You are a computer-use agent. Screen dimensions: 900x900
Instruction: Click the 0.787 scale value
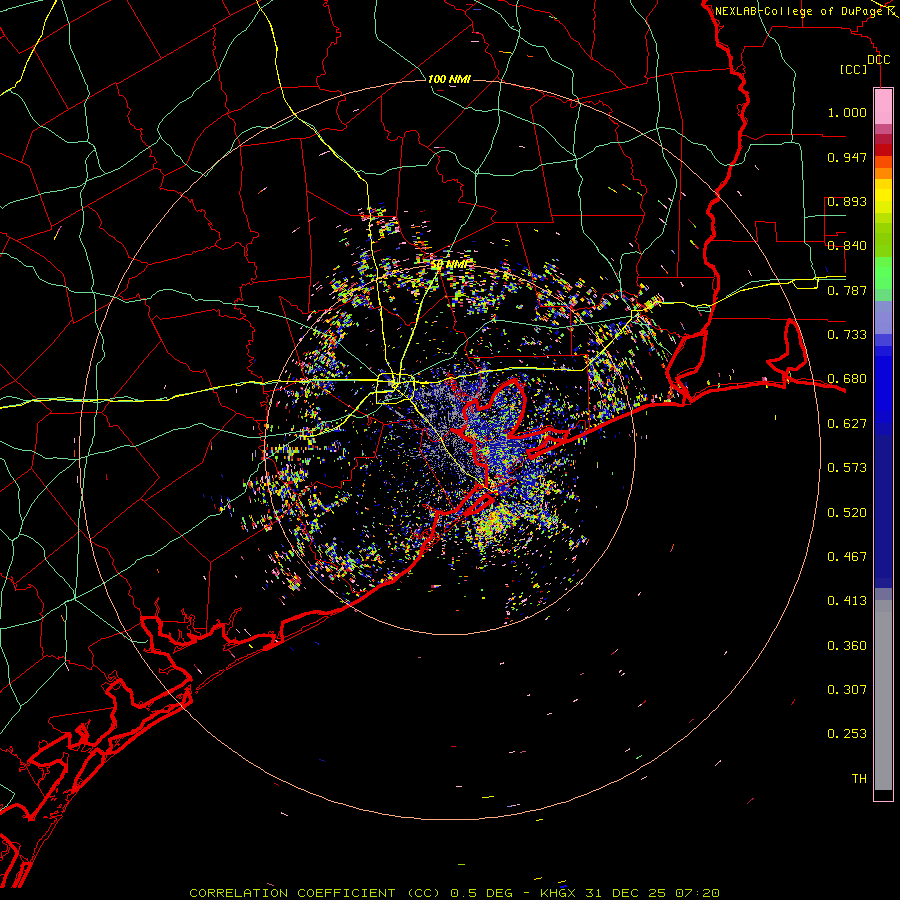(x=847, y=290)
